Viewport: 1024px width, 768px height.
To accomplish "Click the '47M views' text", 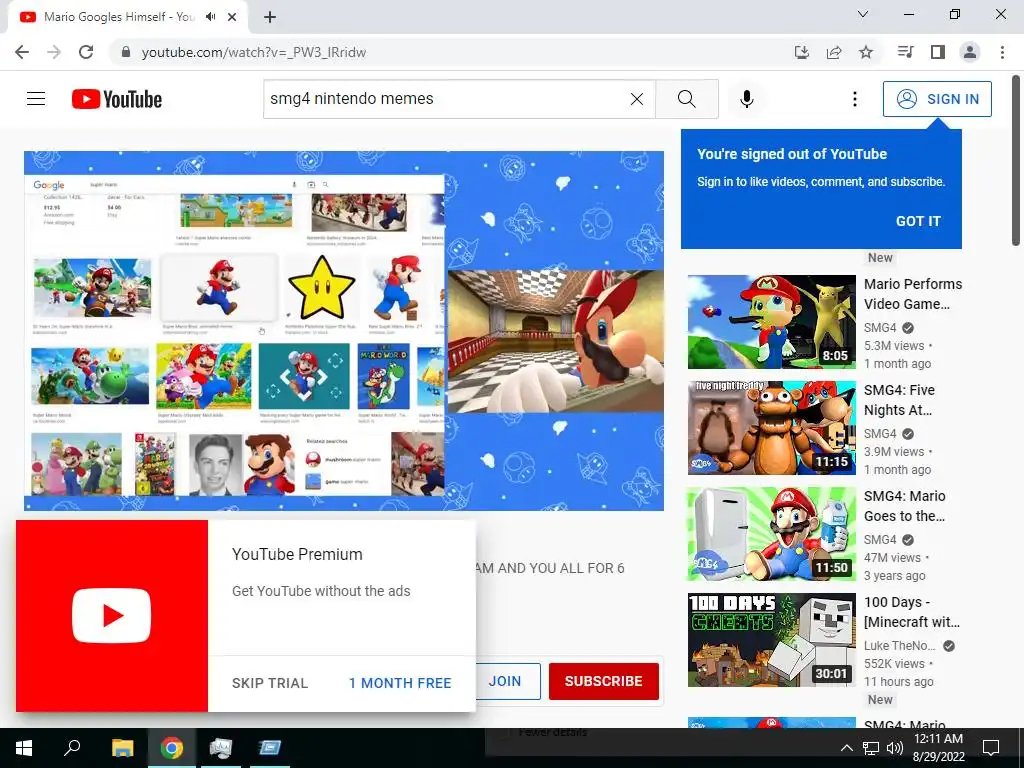I will (892, 558).
